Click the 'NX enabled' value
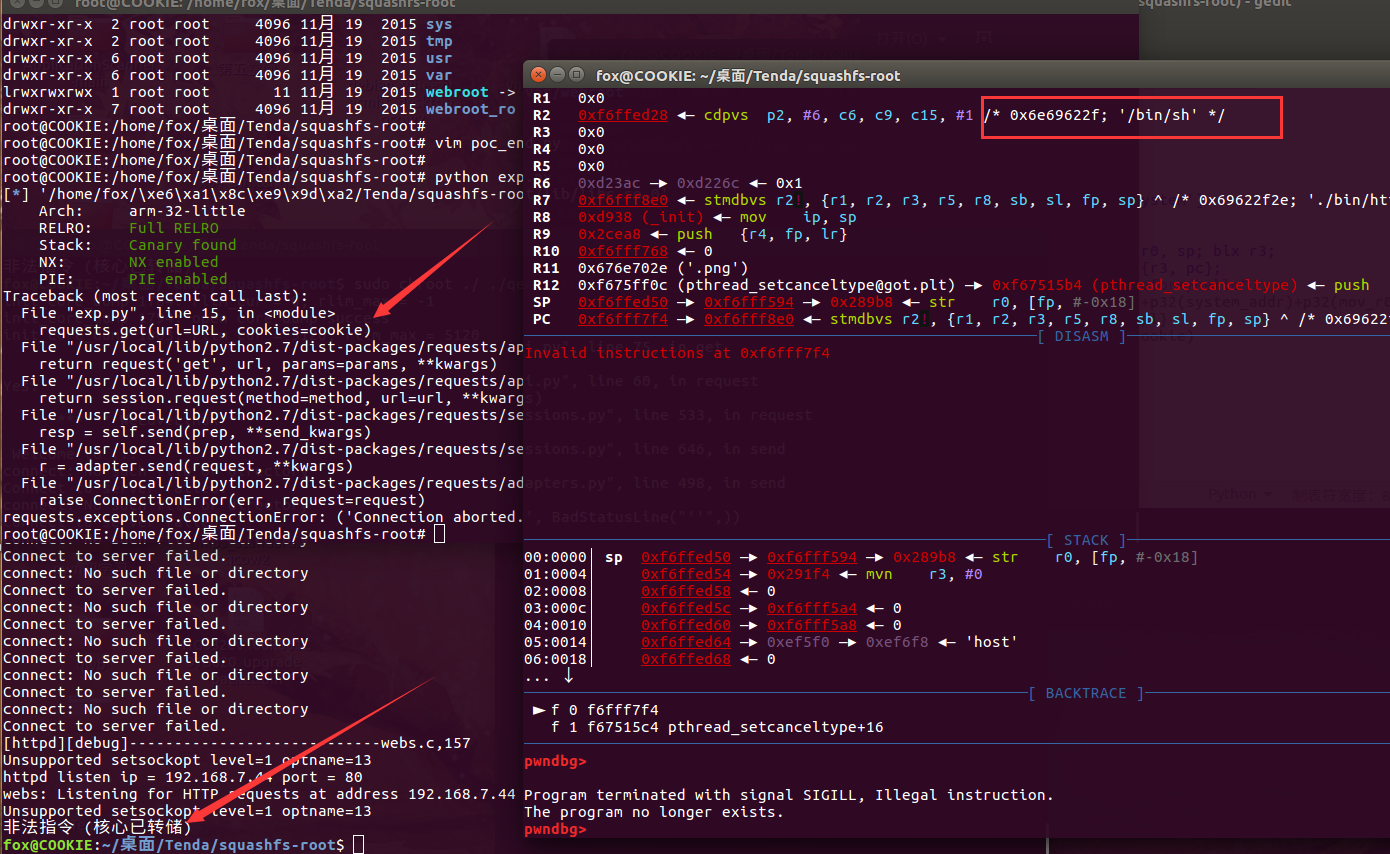The height and width of the screenshot is (854, 1390). point(174,262)
